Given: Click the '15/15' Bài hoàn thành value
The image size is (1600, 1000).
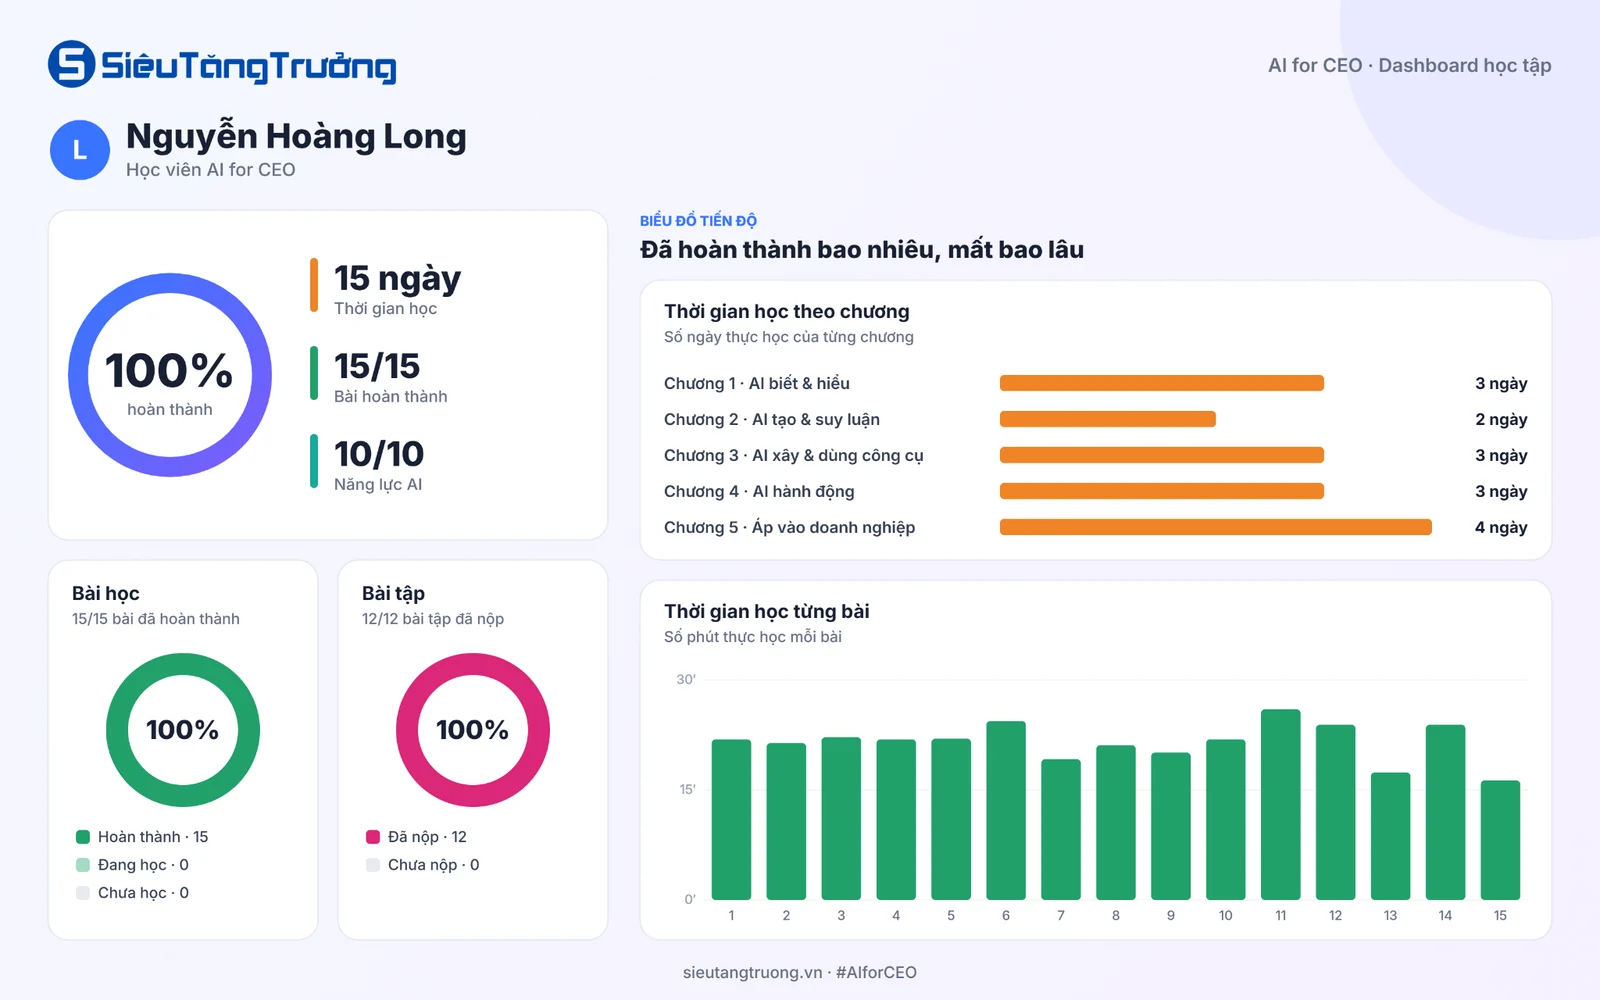Looking at the screenshot, I should coord(377,367).
